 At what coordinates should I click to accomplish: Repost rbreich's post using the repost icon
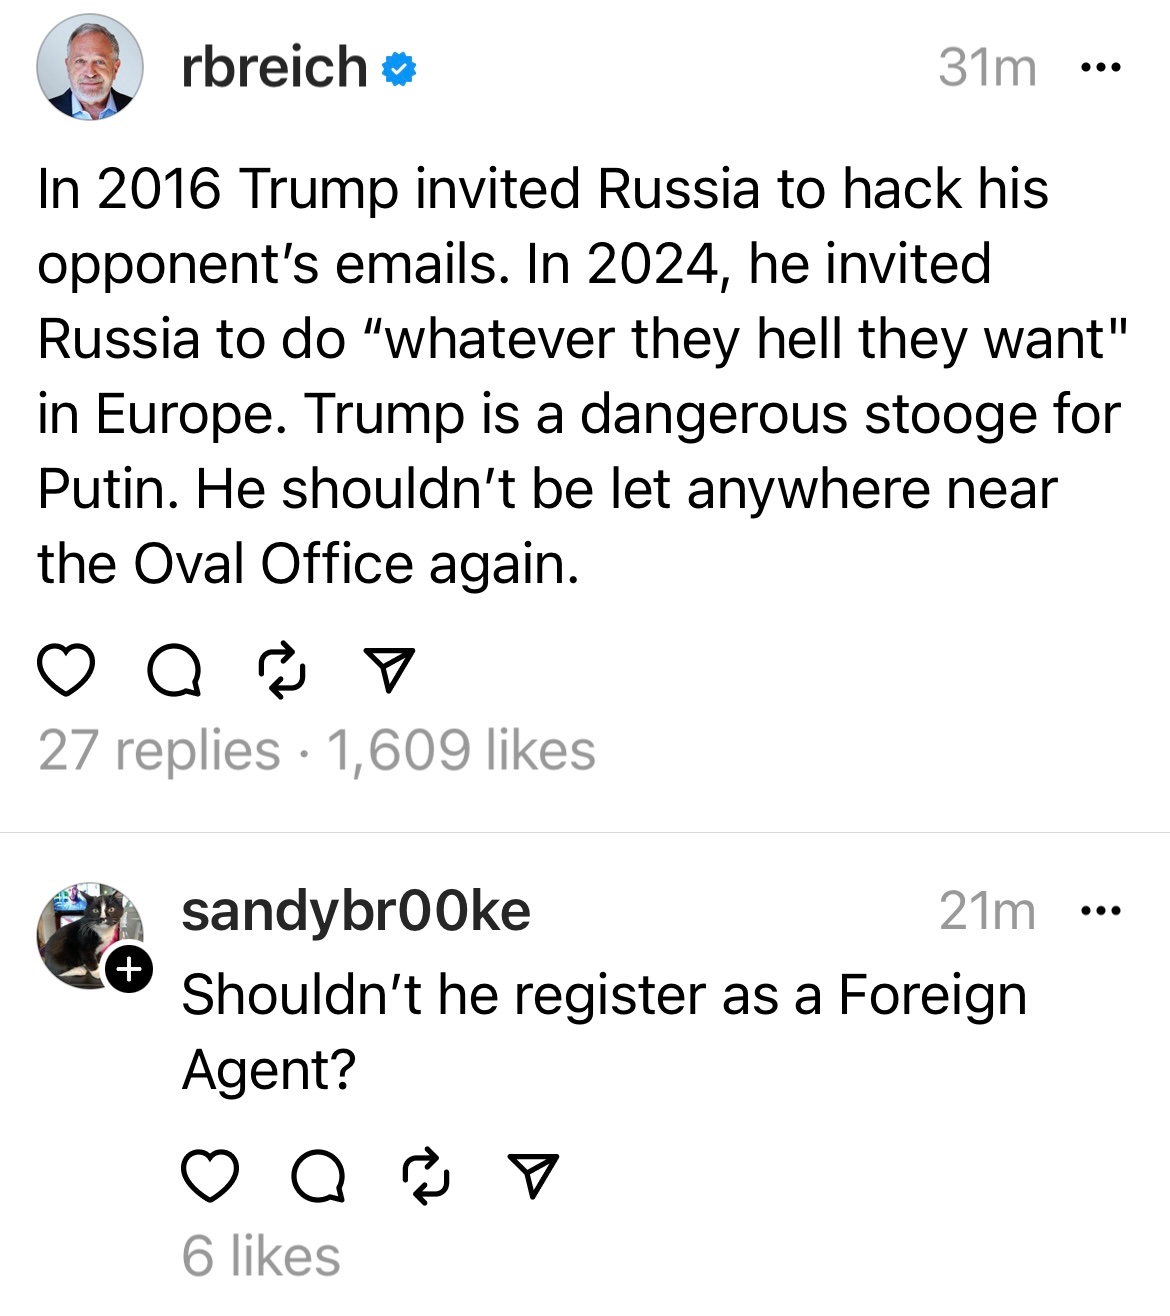[281, 671]
